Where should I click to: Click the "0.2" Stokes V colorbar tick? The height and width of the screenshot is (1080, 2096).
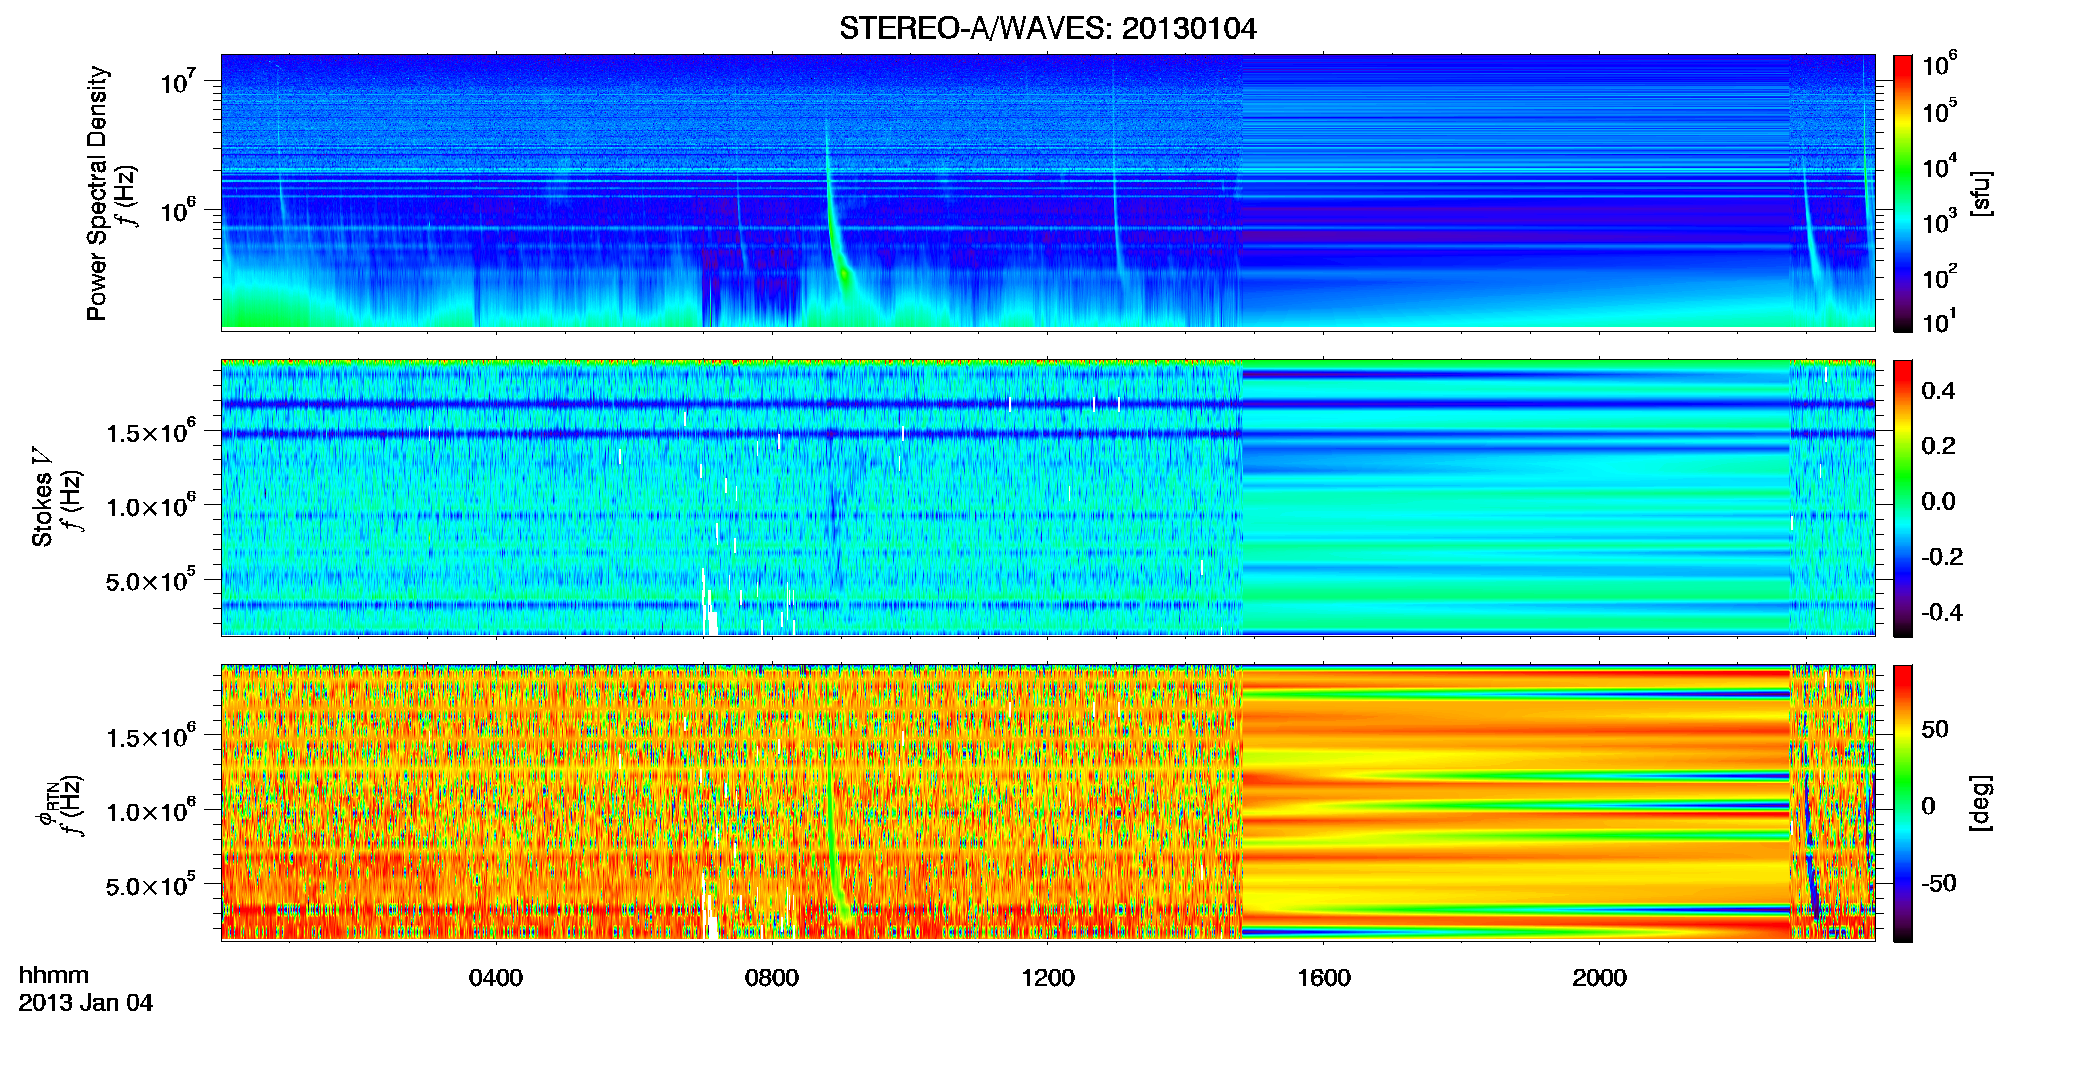[x=1938, y=446]
